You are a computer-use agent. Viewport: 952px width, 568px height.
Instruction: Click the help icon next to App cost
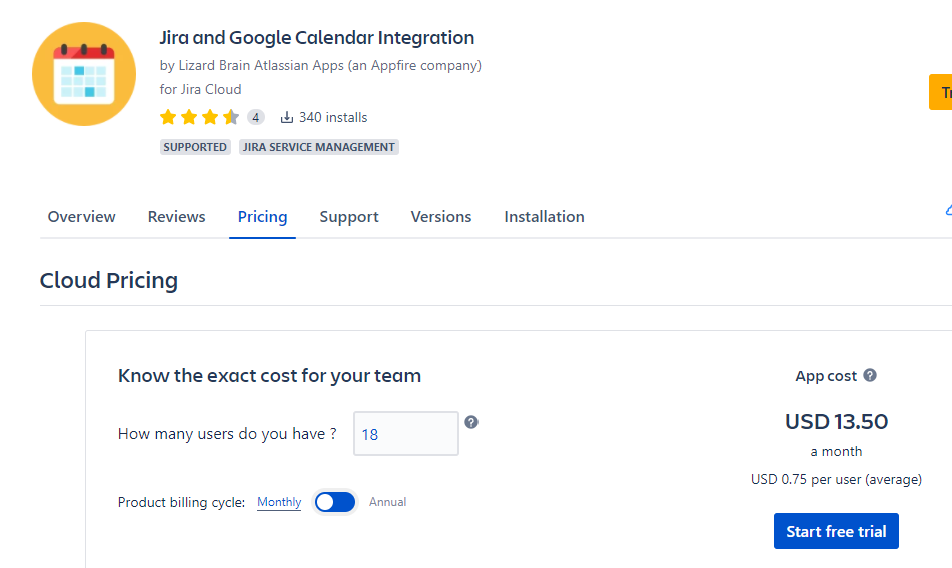(x=870, y=375)
